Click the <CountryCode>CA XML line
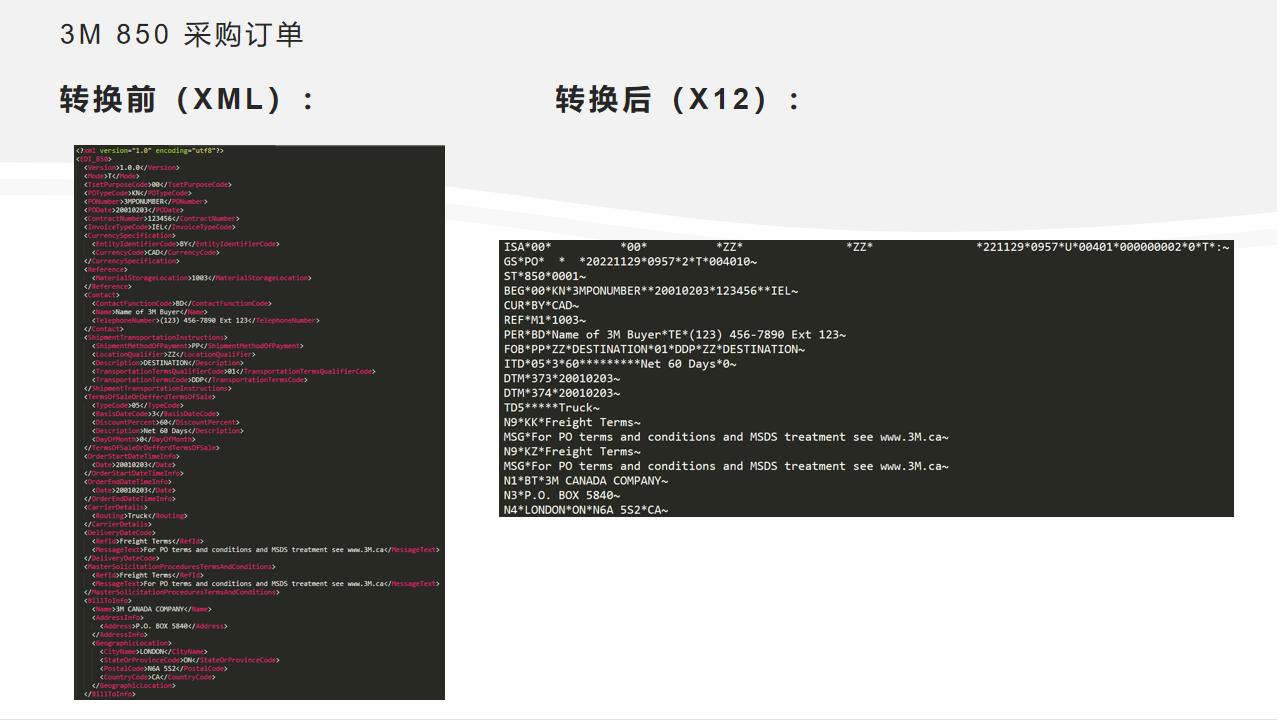 click(x=158, y=677)
